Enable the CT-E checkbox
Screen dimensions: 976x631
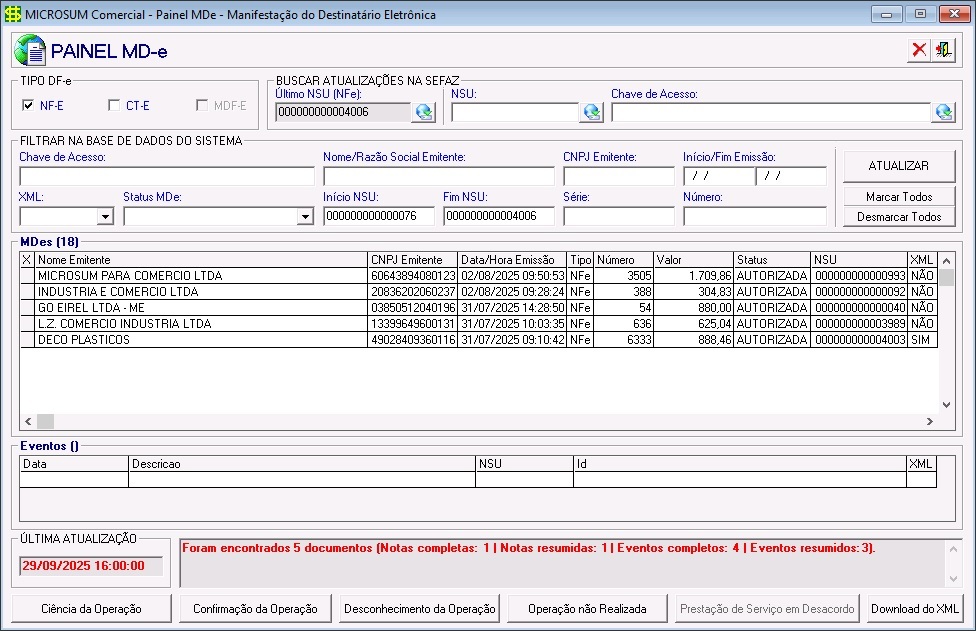point(114,105)
